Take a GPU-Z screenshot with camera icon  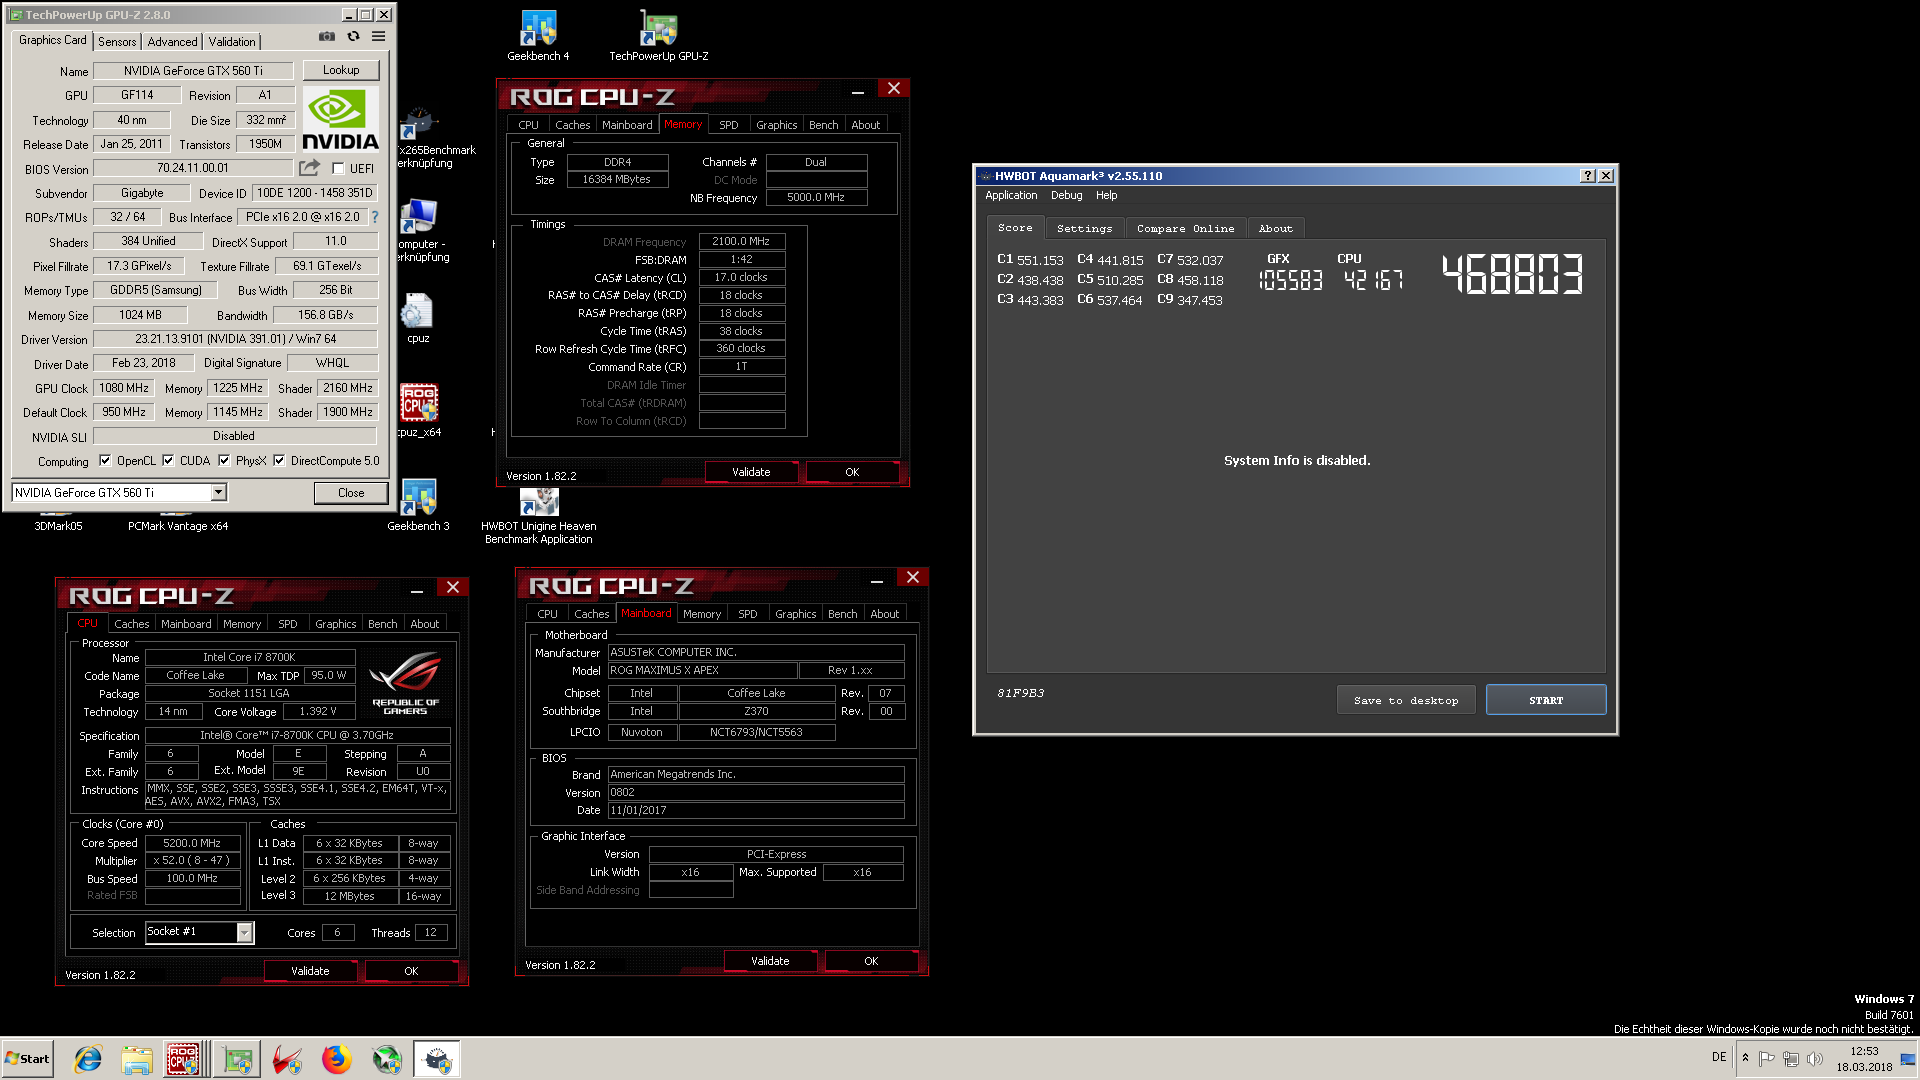327,37
